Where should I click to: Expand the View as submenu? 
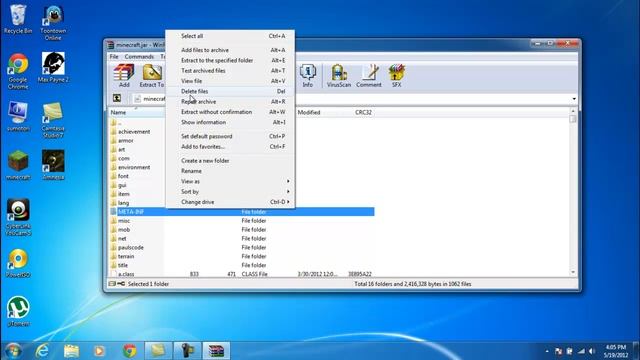231,181
